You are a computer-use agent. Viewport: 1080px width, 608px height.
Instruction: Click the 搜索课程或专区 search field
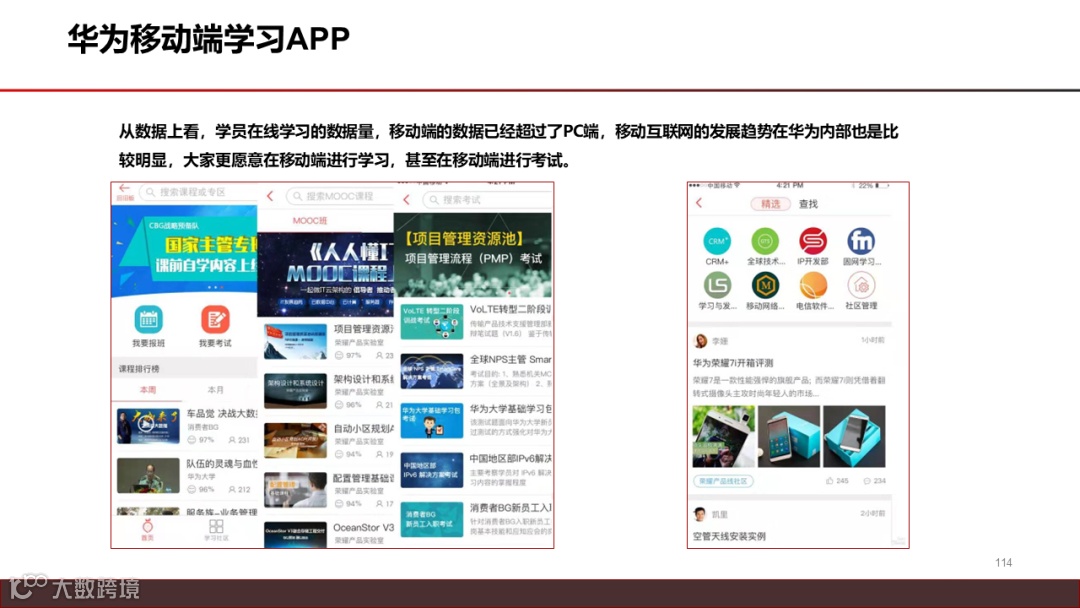[198, 192]
